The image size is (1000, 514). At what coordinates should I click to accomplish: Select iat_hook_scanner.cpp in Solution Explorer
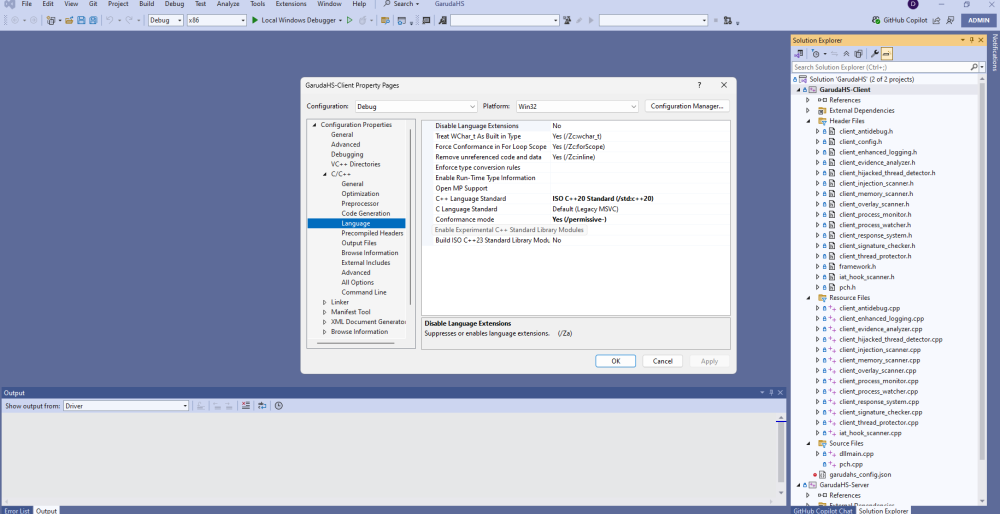870,433
